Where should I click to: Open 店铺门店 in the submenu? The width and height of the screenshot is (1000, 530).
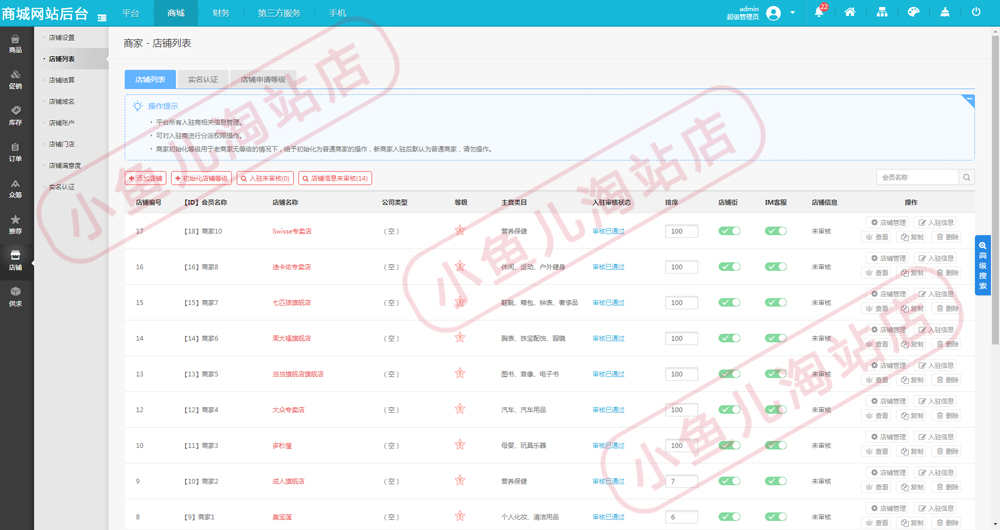click(62, 144)
